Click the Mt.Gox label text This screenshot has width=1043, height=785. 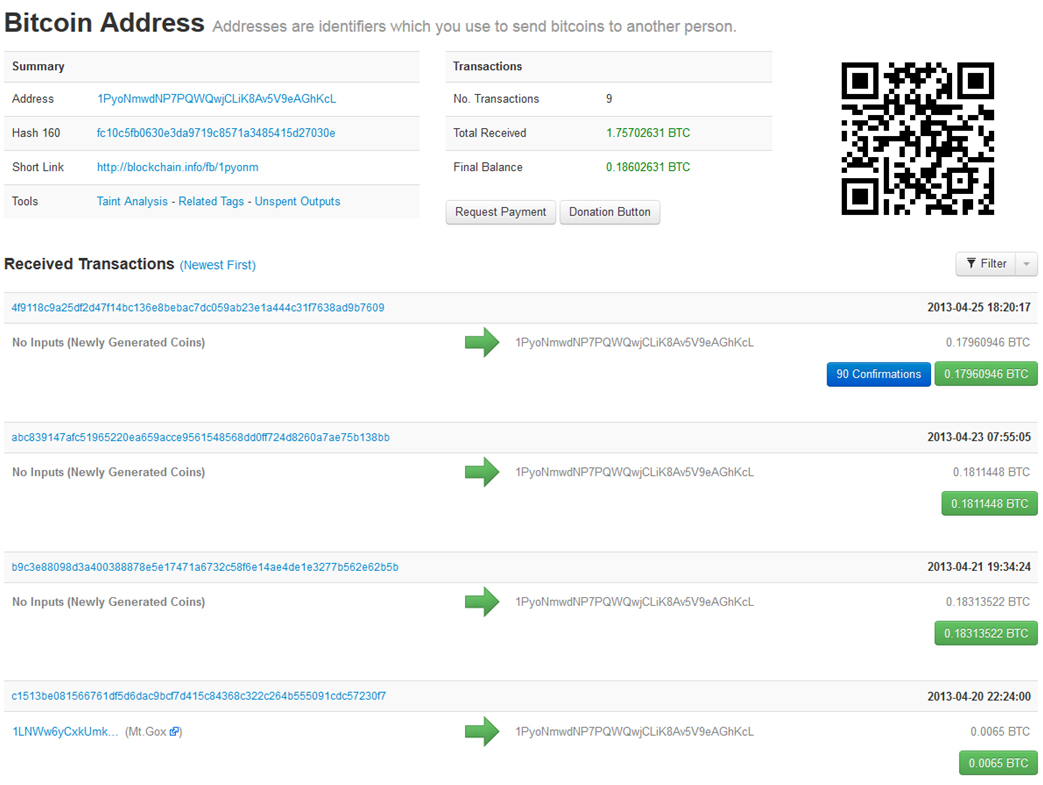[x=147, y=732]
